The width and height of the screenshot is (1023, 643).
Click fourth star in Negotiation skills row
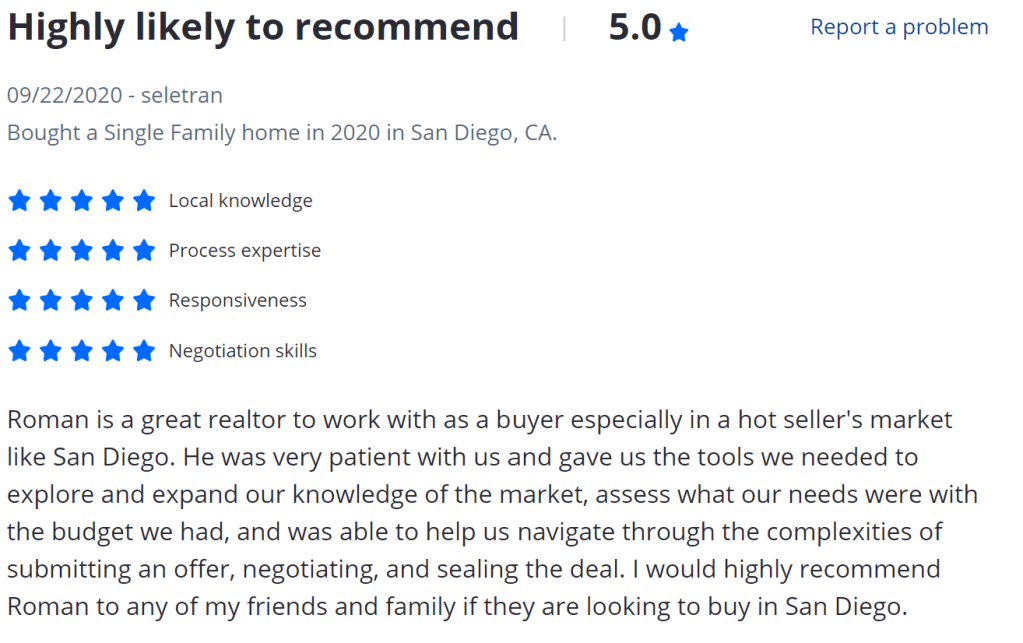click(x=113, y=351)
